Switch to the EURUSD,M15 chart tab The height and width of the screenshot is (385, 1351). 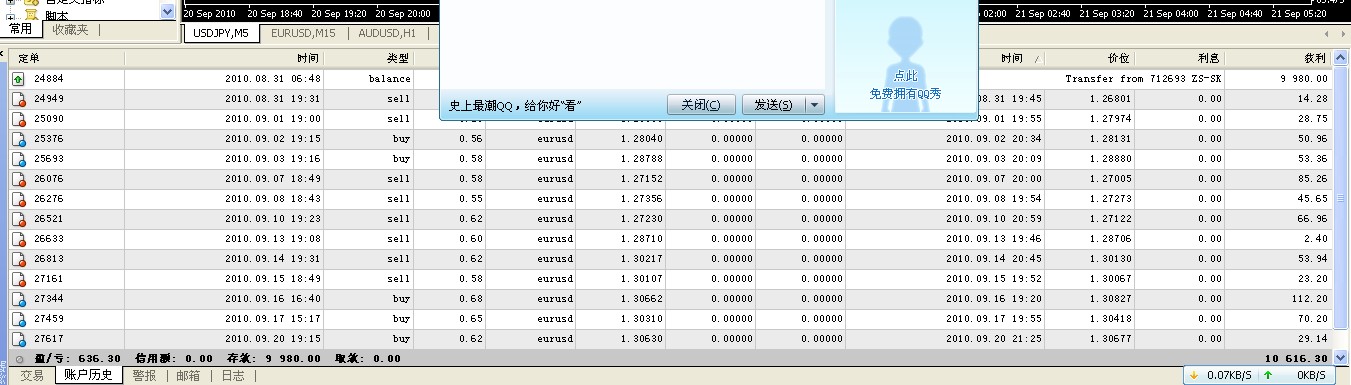(303, 33)
